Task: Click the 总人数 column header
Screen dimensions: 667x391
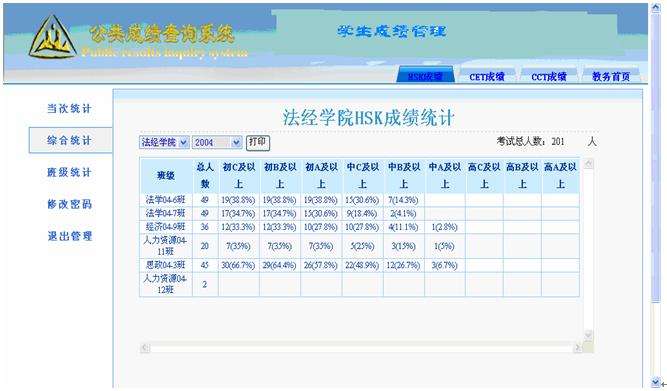Action: (x=205, y=176)
